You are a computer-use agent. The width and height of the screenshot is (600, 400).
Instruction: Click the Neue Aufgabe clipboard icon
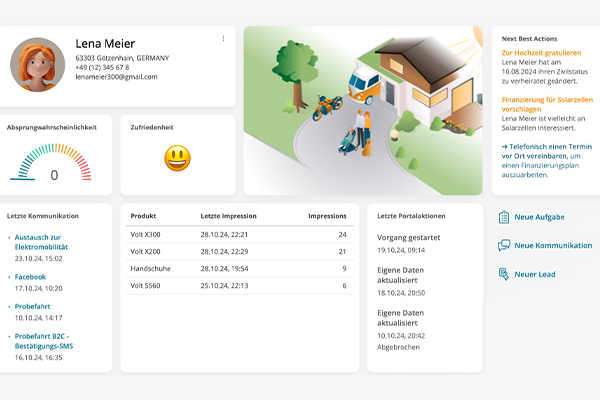[504, 217]
